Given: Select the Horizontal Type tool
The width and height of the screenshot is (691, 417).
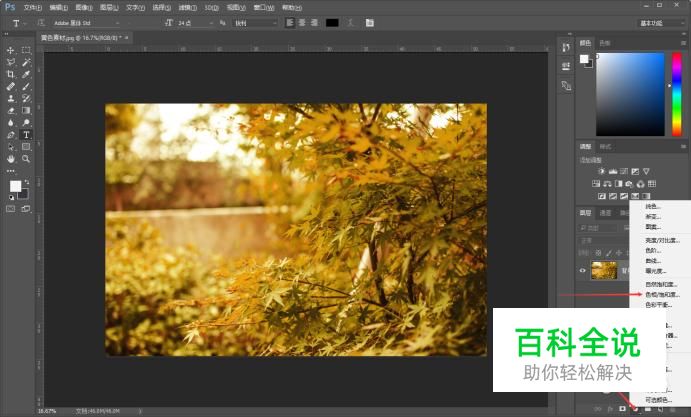Looking at the screenshot, I should (x=26, y=135).
